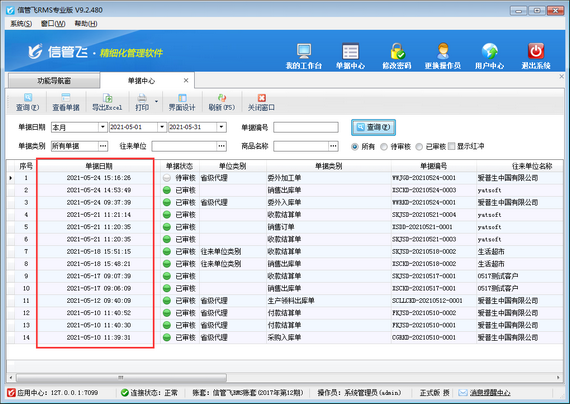Open 用户中心 globe icon
Viewport: 570px width, 404px height.
point(489,52)
